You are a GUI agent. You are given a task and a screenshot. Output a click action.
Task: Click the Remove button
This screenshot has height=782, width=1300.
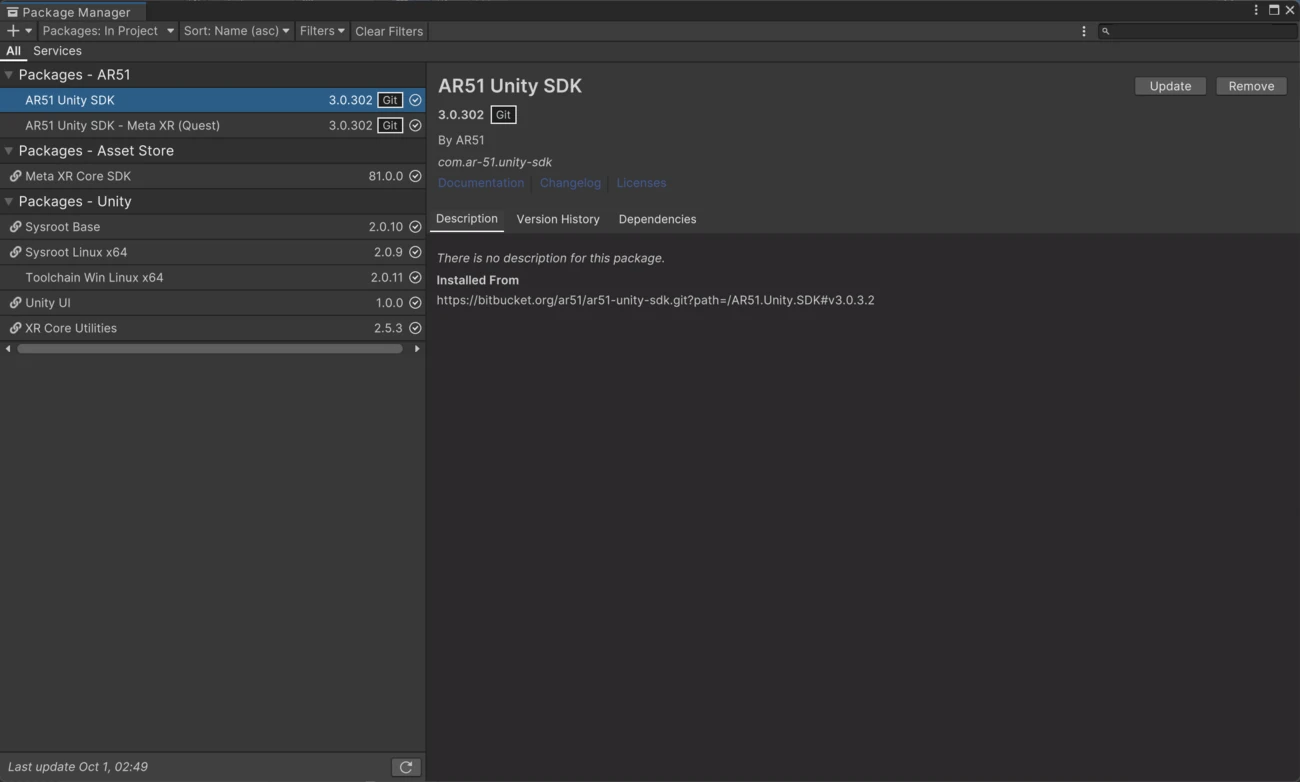pyautogui.click(x=1251, y=86)
